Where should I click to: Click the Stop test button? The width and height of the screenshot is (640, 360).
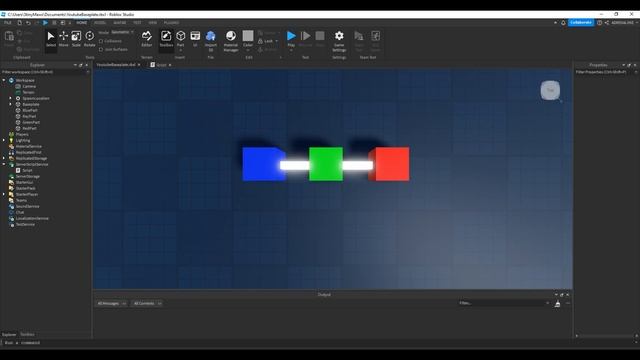click(320, 39)
